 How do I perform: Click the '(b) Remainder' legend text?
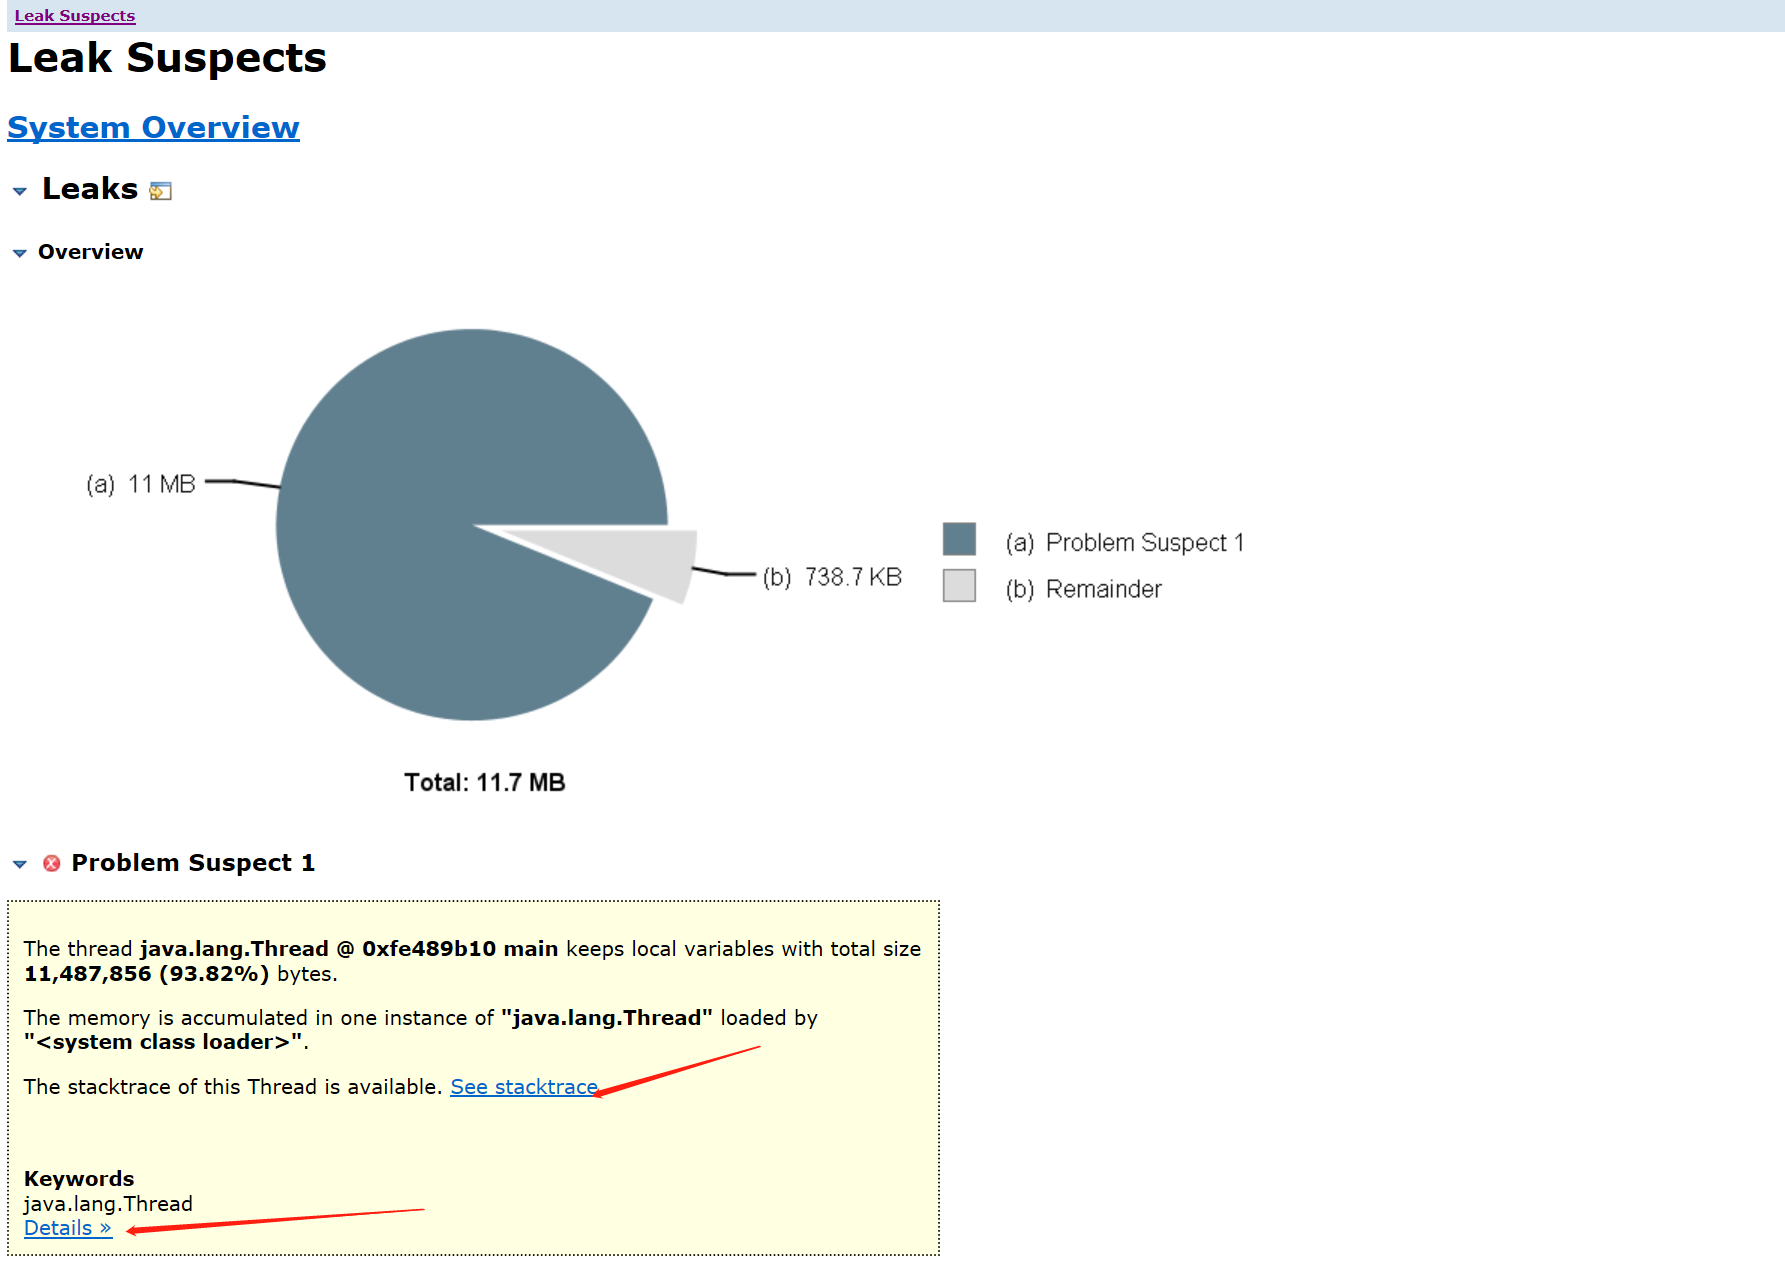coord(1084,590)
